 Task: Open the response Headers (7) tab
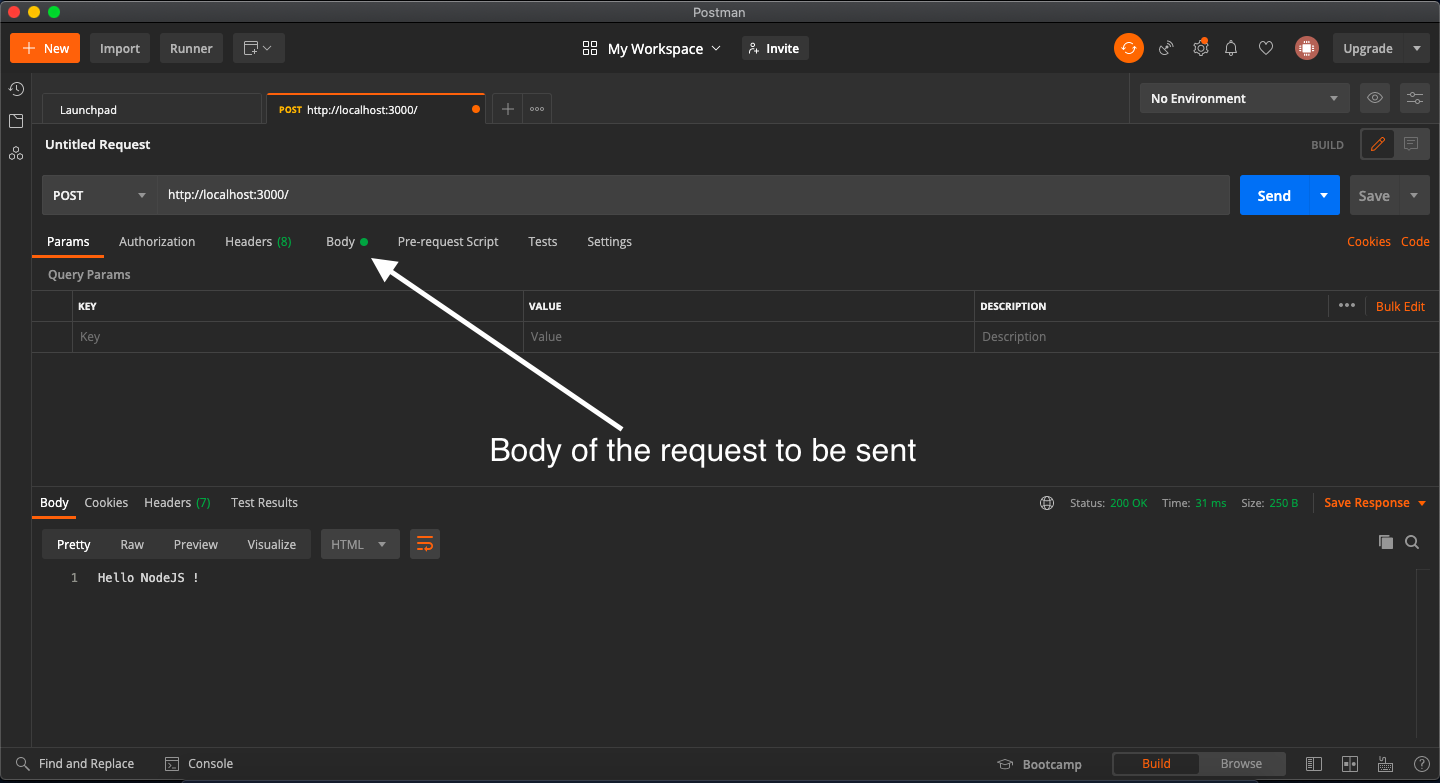click(x=177, y=503)
